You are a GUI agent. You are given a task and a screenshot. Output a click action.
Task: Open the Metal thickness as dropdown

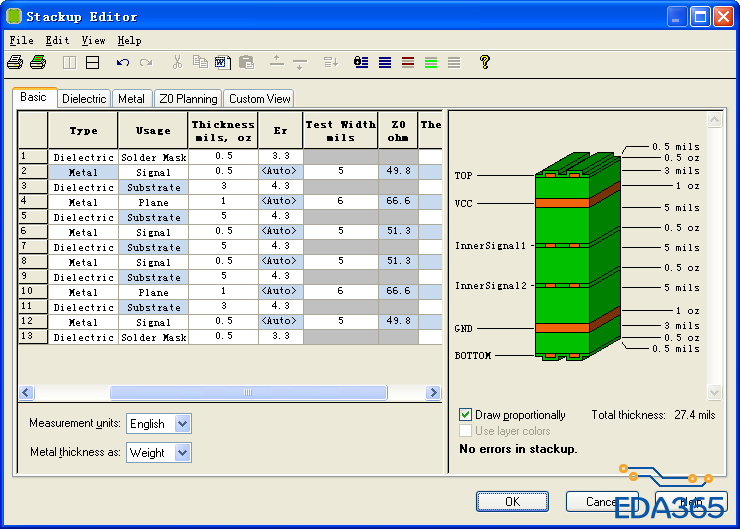pyautogui.click(x=181, y=453)
